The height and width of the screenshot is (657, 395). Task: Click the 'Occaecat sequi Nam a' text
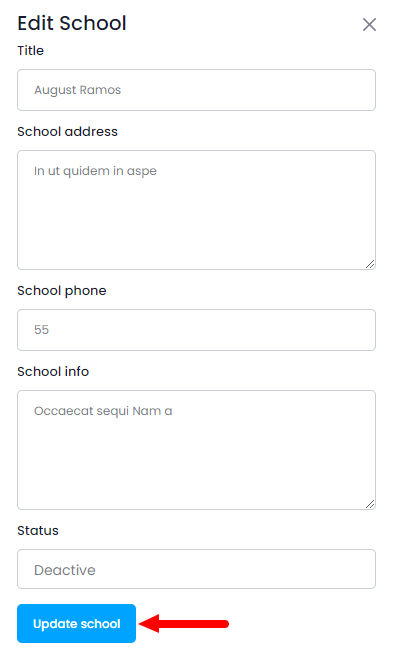tap(103, 411)
